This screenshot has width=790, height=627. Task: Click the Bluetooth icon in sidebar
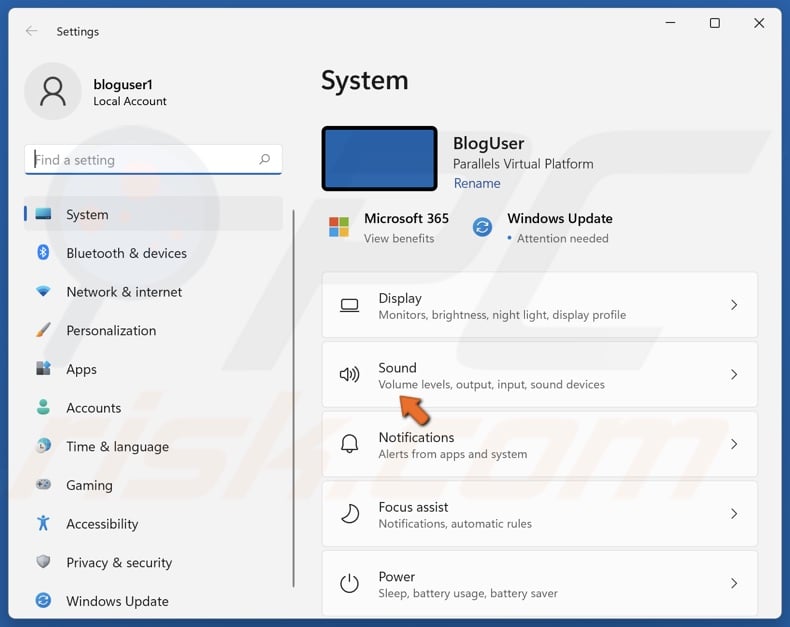point(43,253)
